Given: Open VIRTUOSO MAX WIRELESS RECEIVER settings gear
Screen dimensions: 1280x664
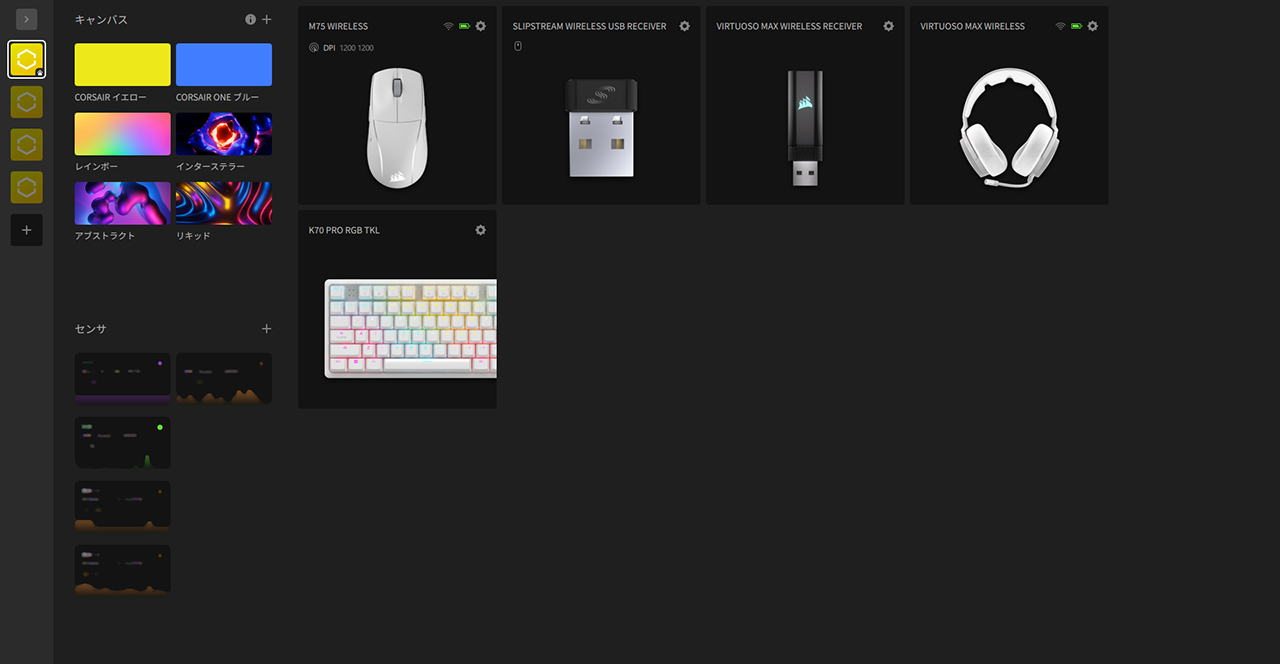Looking at the screenshot, I should pos(889,26).
